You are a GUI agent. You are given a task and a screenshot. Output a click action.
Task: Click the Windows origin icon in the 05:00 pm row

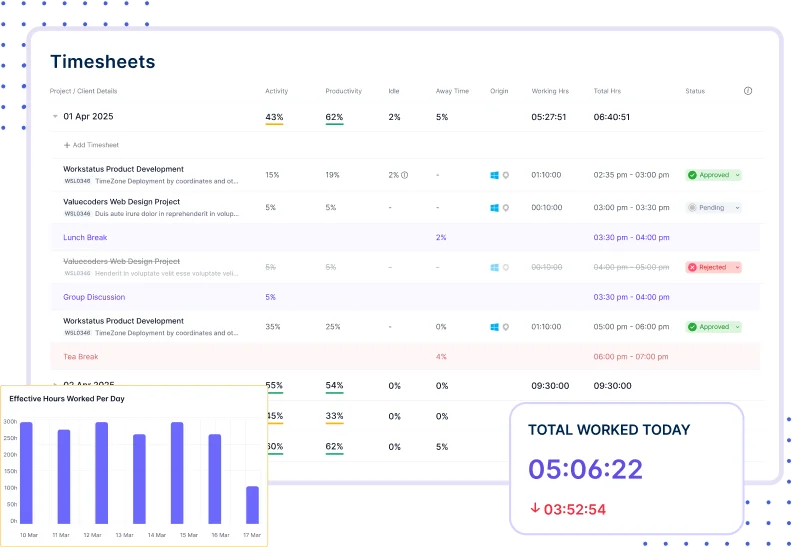(494, 327)
